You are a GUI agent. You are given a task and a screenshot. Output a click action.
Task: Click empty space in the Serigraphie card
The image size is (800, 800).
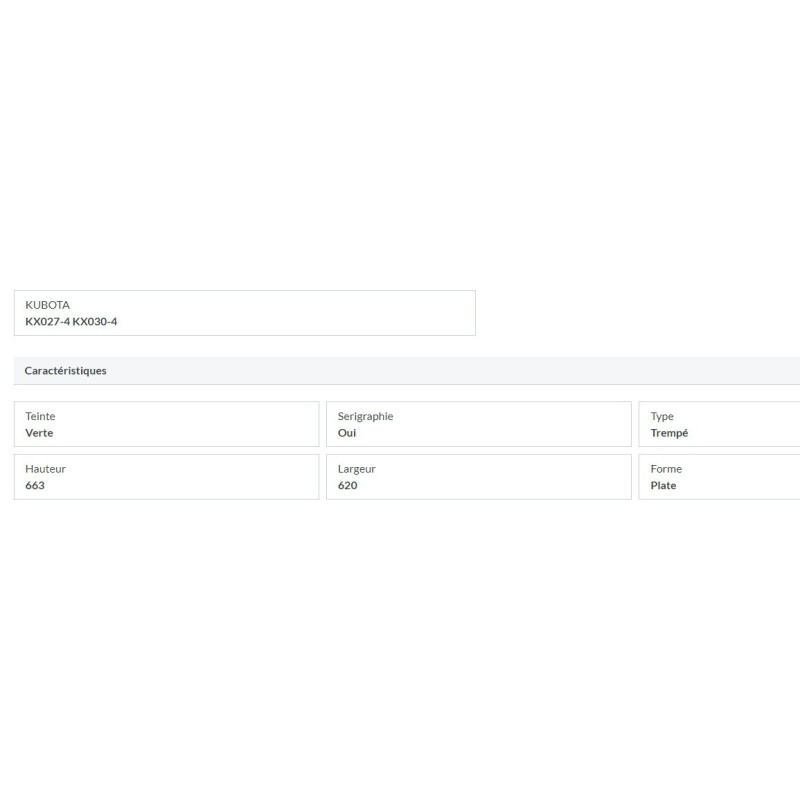pyautogui.click(x=510, y=424)
